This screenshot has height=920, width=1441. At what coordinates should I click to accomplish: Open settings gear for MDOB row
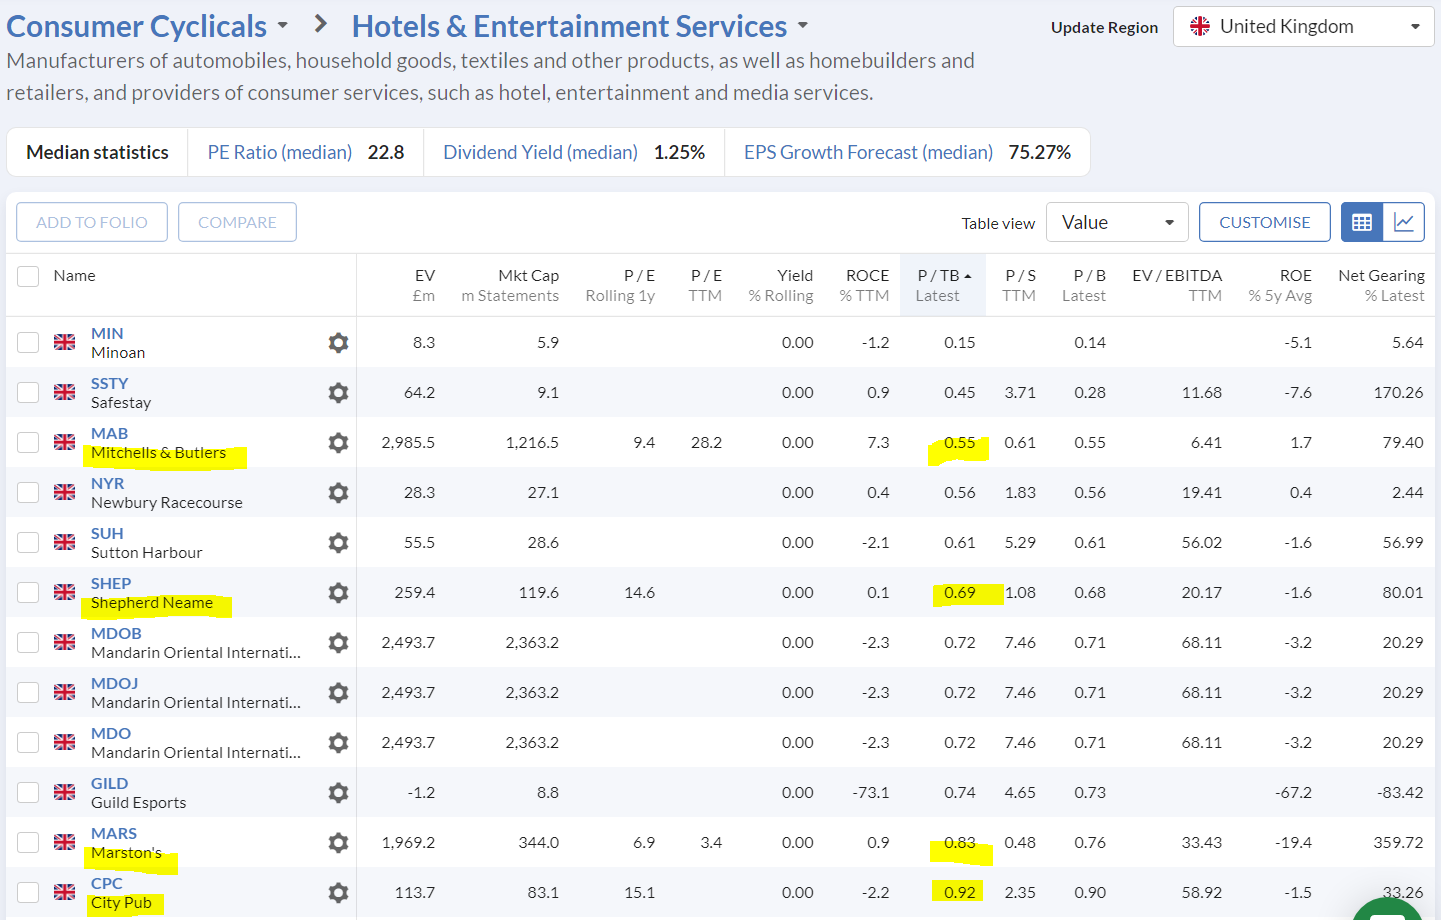pyautogui.click(x=338, y=643)
